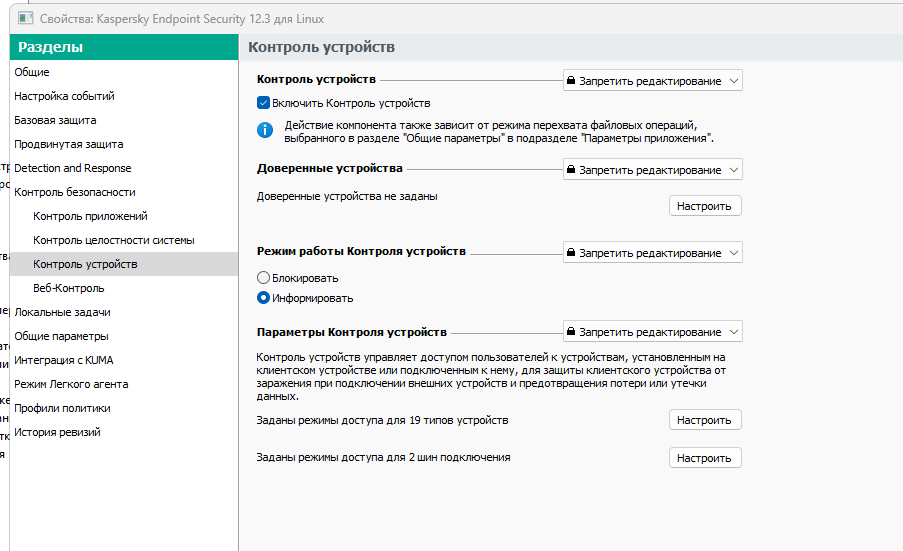Uncheck Включить Контроль устройств checkbox
This screenshot has height=551, width=903.
[x=263, y=103]
